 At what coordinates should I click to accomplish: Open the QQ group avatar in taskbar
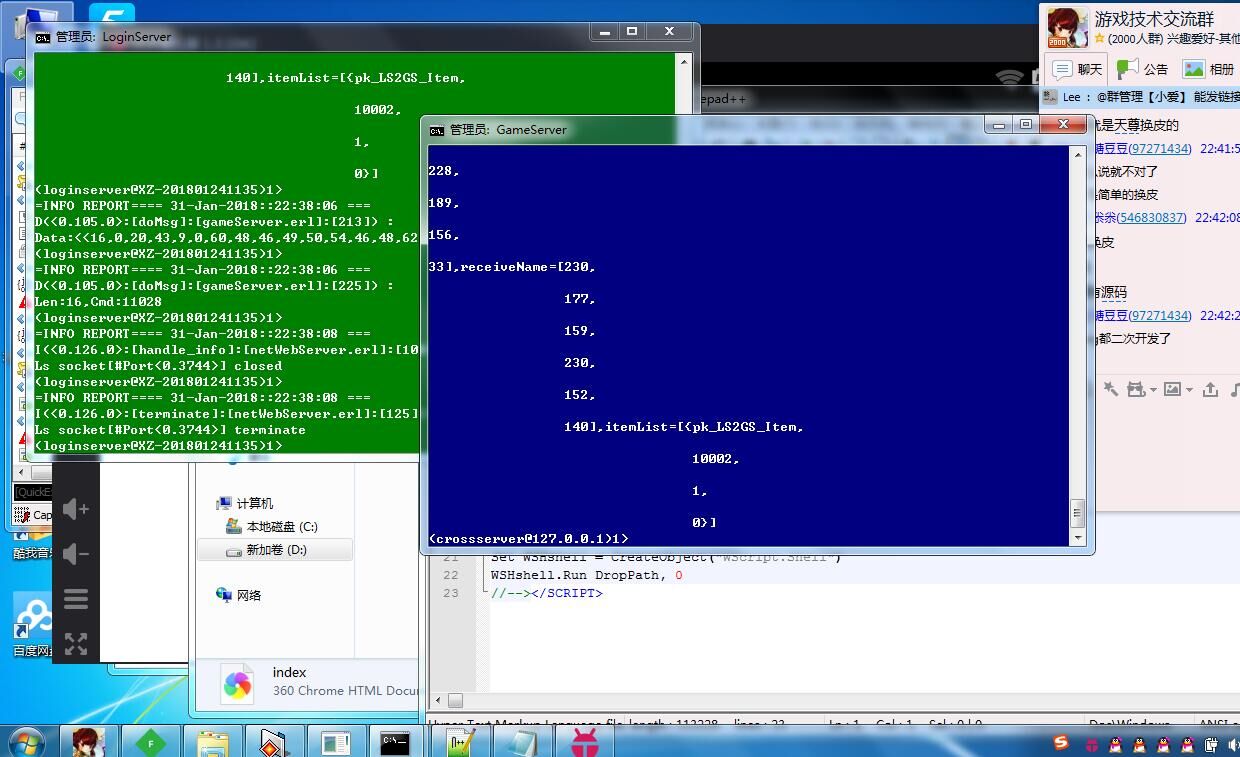click(x=88, y=742)
